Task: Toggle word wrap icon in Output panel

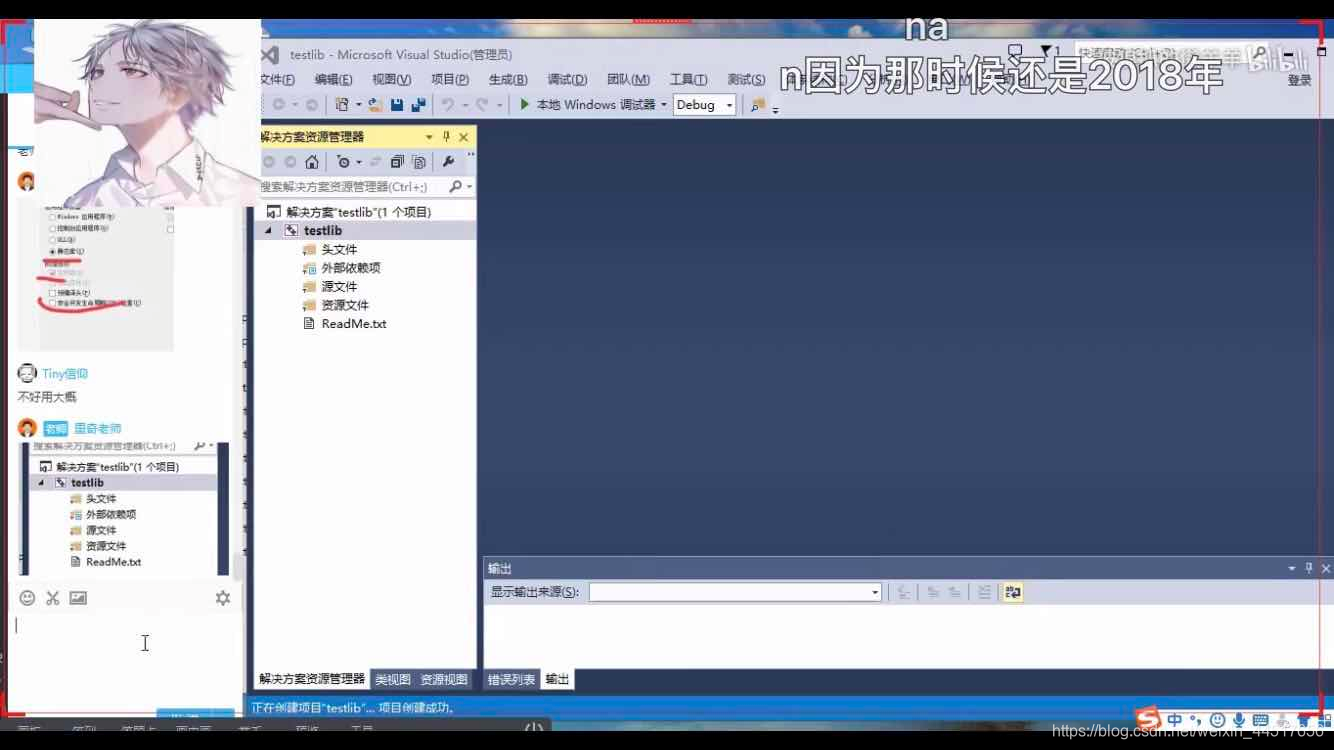Action: pyautogui.click(x=1013, y=592)
